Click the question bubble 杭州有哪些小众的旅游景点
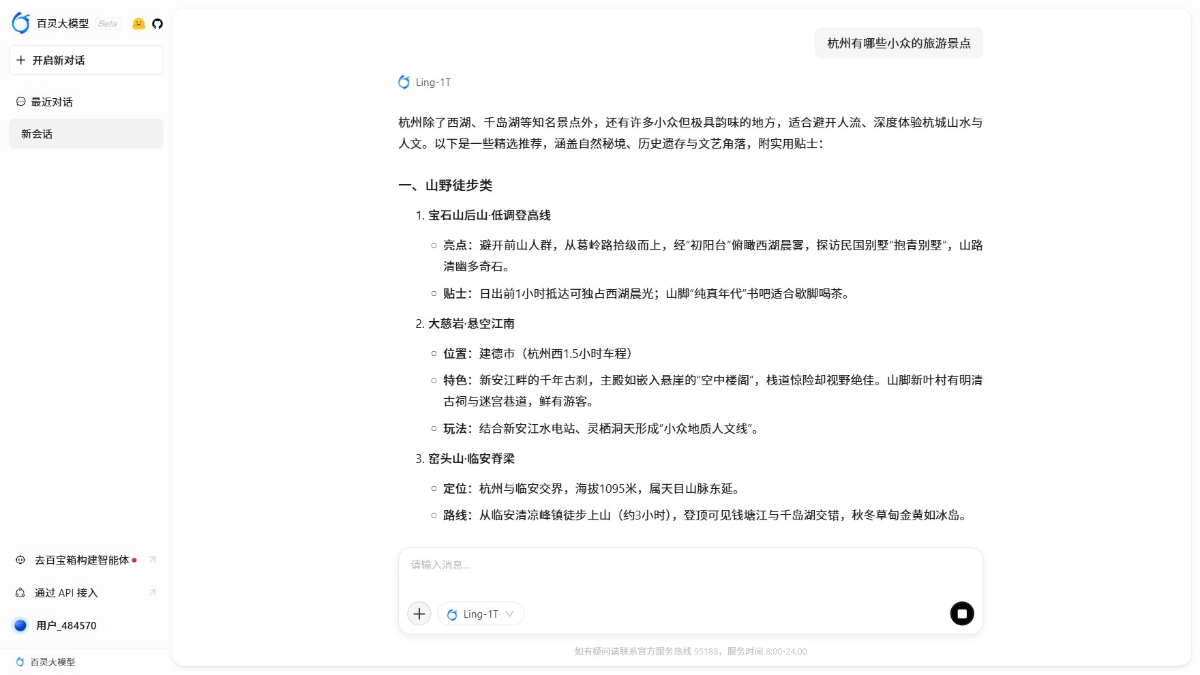Screen dimensions: 1200x675 898,42
